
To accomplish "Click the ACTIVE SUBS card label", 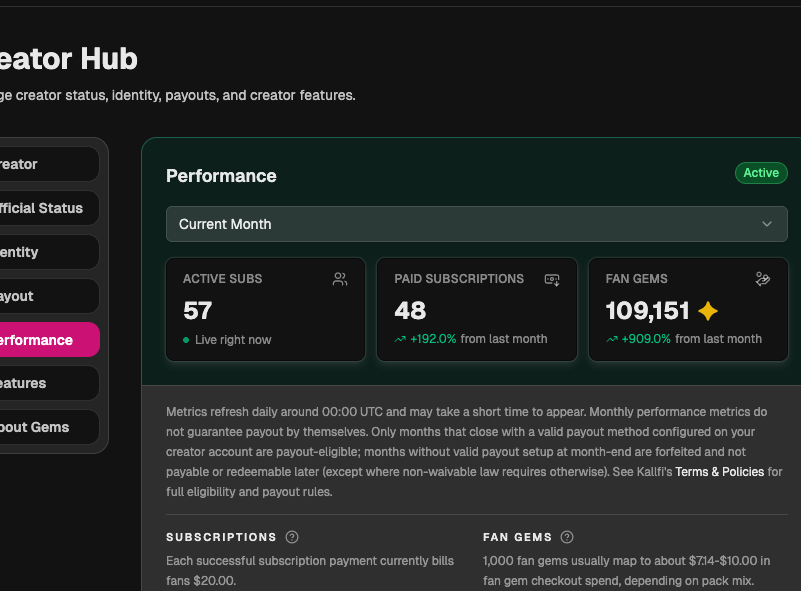I will (x=223, y=278).
